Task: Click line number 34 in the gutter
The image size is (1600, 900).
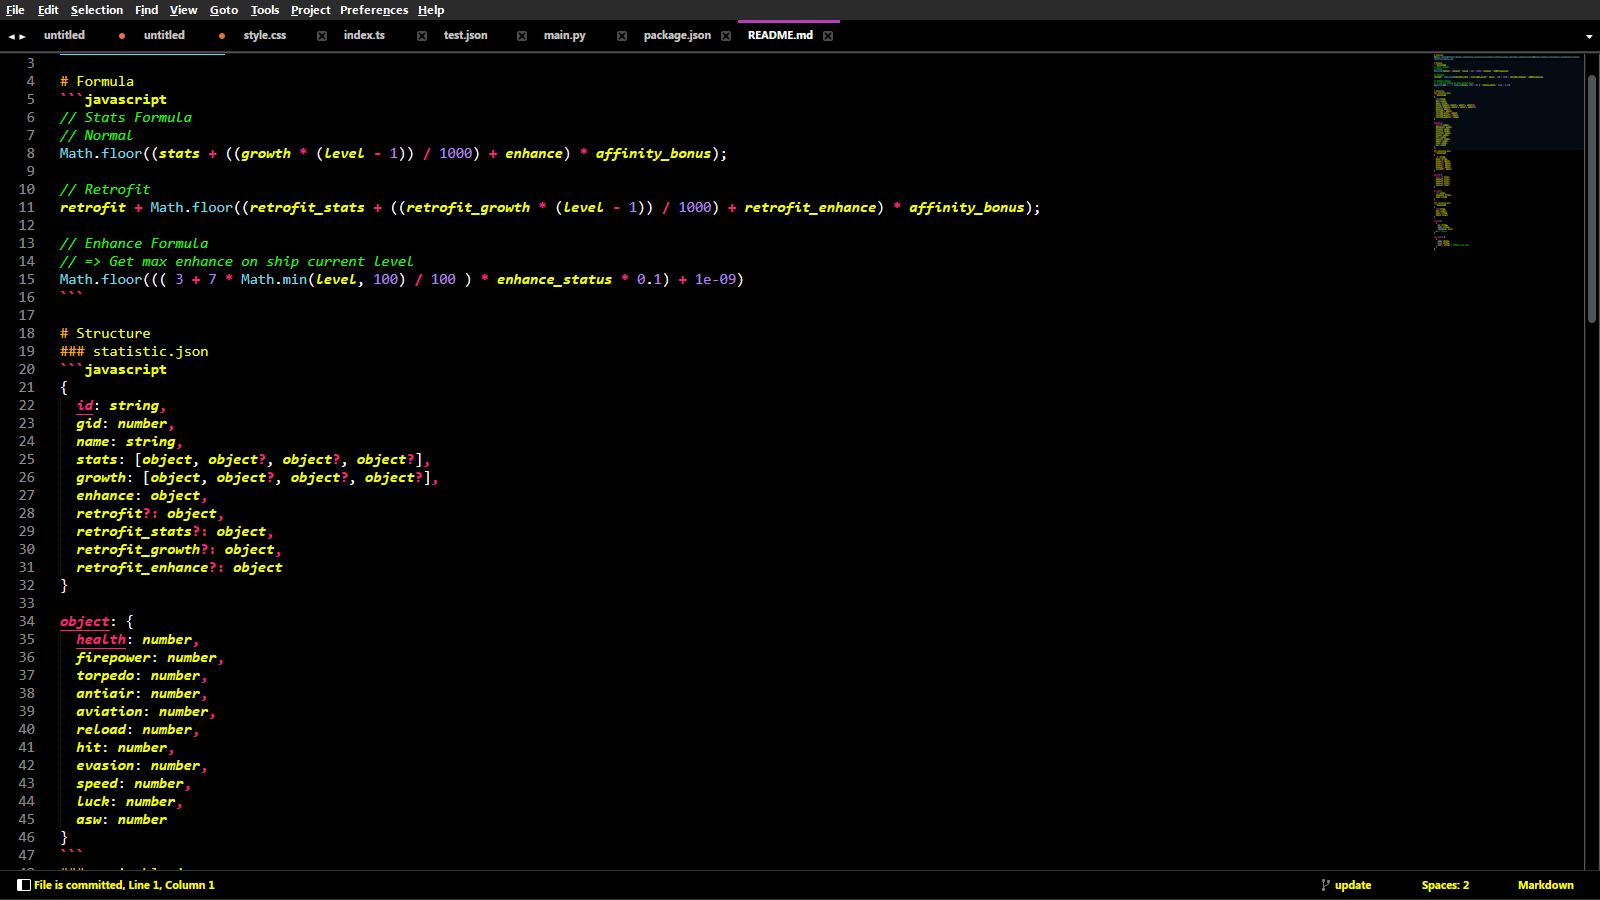Action: pos(26,621)
